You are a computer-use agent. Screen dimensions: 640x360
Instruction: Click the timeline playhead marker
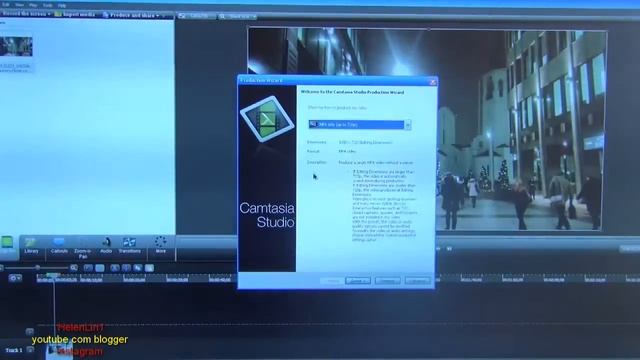coord(52,276)
